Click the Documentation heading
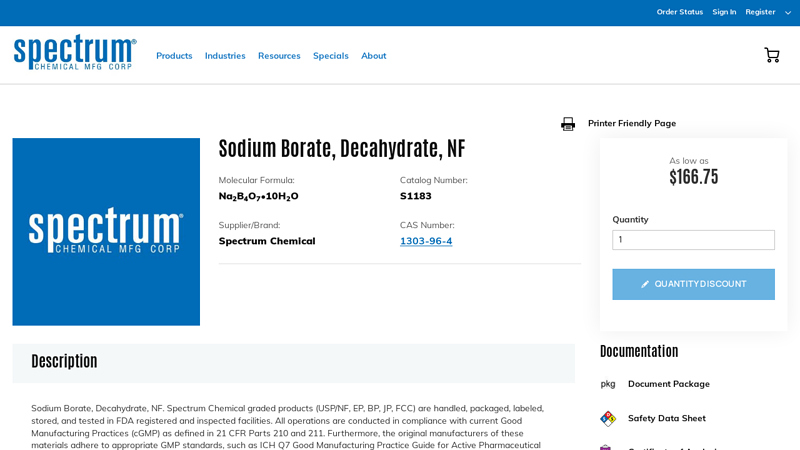 click(639, 351)
